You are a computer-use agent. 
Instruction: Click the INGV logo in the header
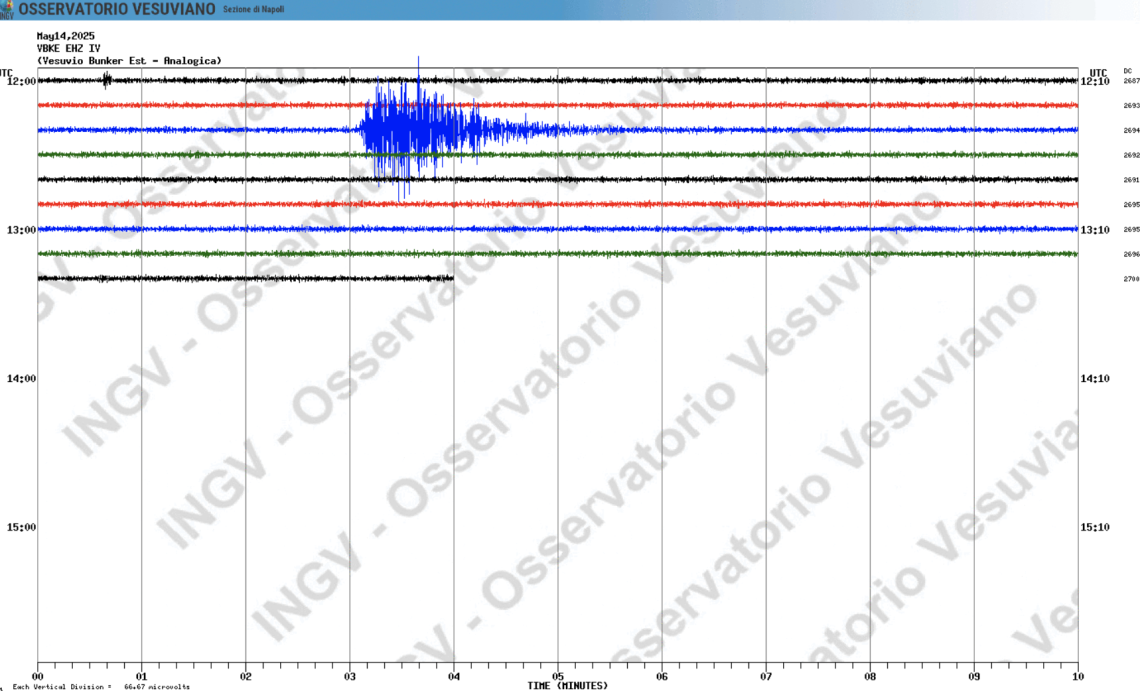pos(7,9)
